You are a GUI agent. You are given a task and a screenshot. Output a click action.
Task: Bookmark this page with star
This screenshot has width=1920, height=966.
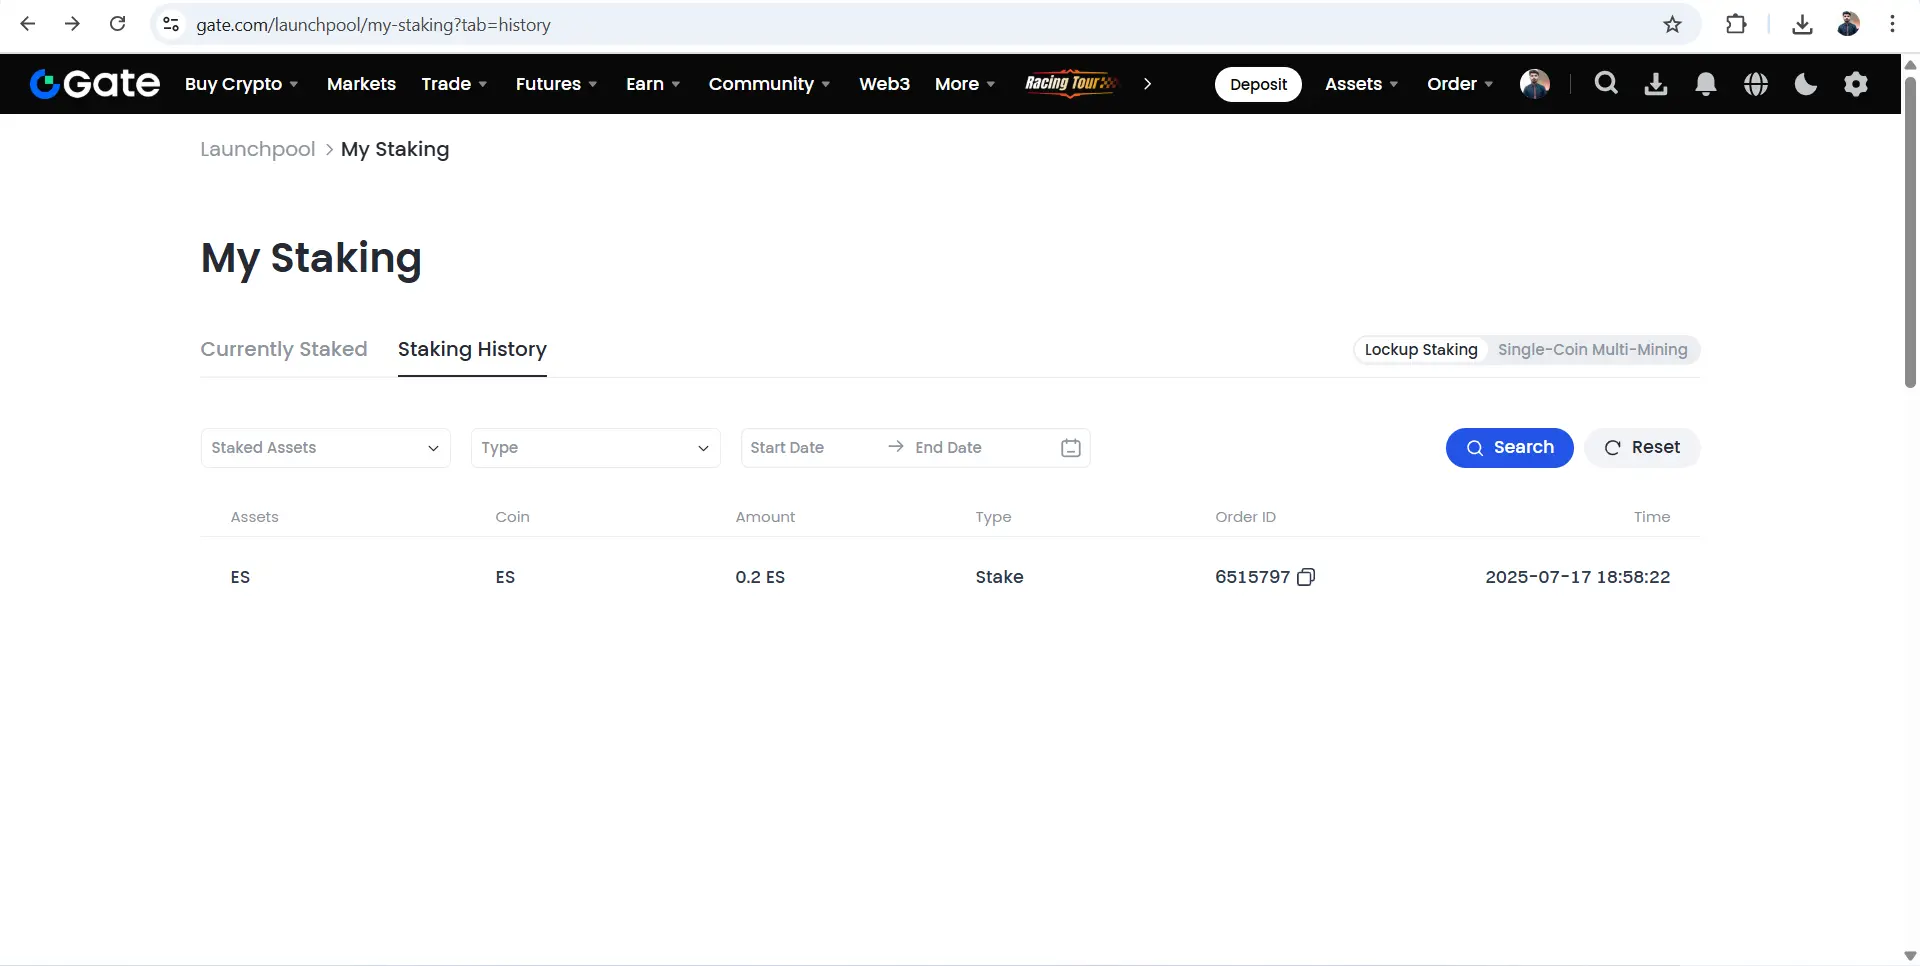[1673, 24]
